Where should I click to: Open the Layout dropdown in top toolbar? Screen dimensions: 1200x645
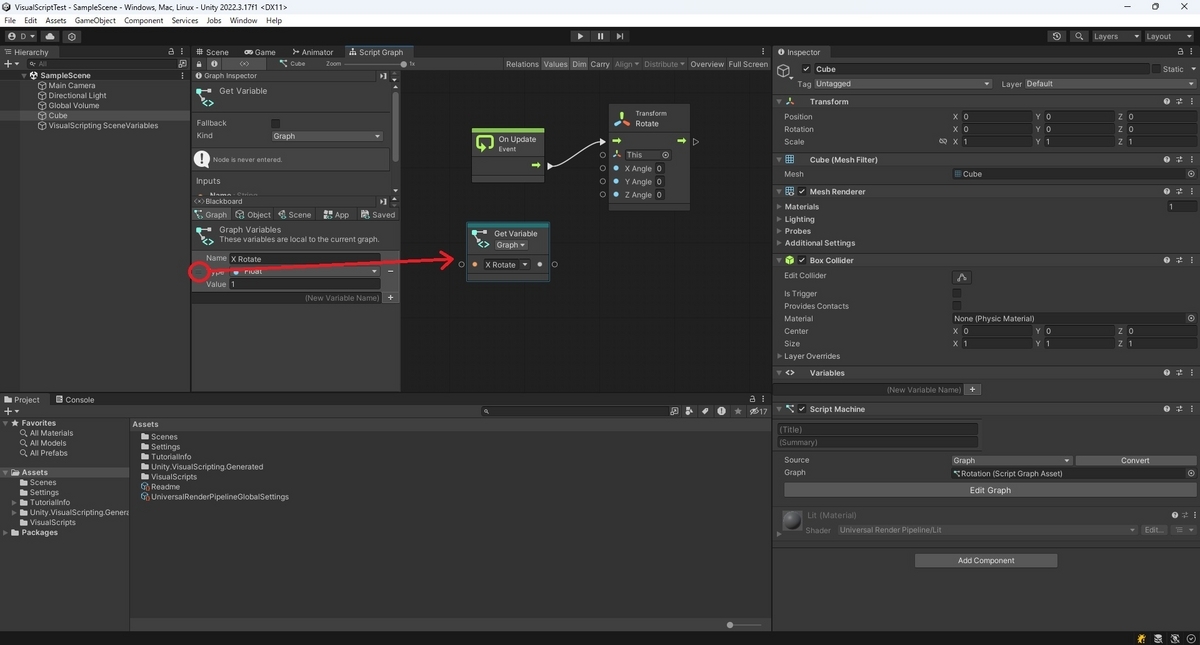[1168, 36]
